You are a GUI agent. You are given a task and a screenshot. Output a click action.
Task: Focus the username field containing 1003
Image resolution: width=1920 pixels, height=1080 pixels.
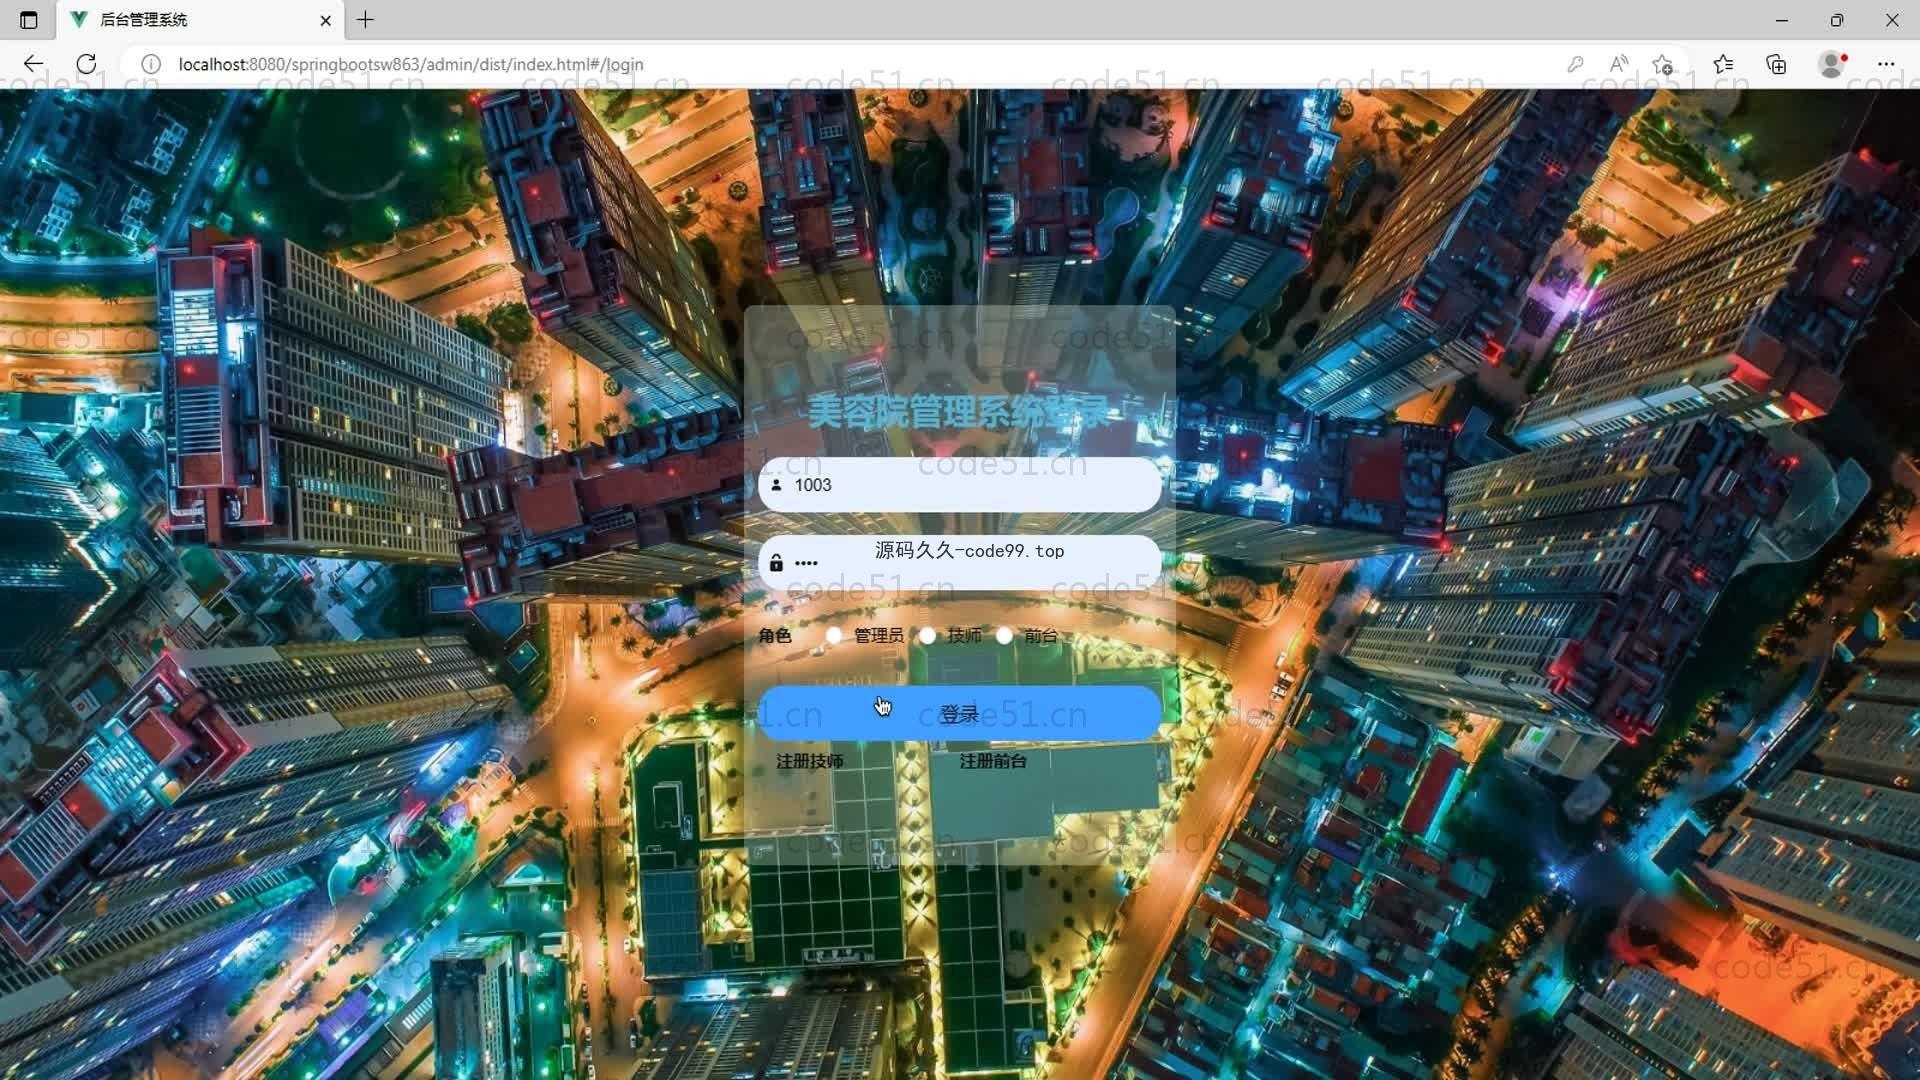tap(960, 485)
